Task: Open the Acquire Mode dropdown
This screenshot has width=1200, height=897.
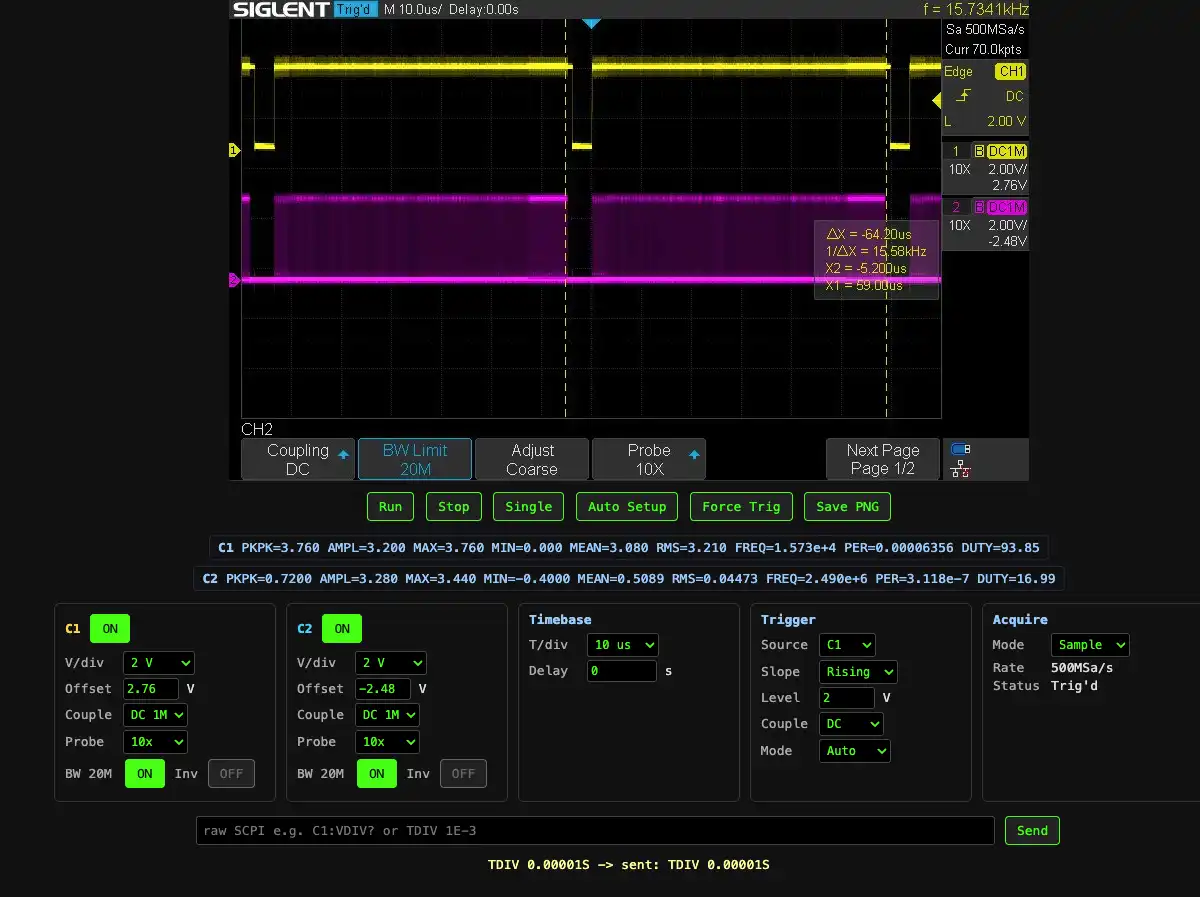Action: click(1090, 645)
